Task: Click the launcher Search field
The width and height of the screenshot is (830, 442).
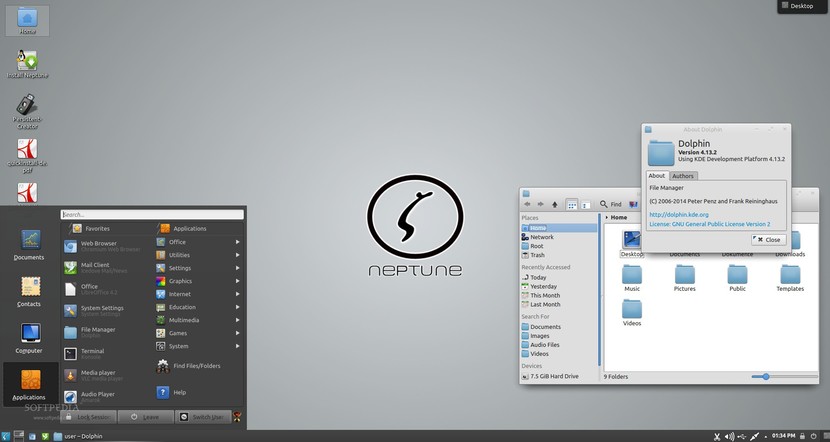Action: (x=152, y=214)
